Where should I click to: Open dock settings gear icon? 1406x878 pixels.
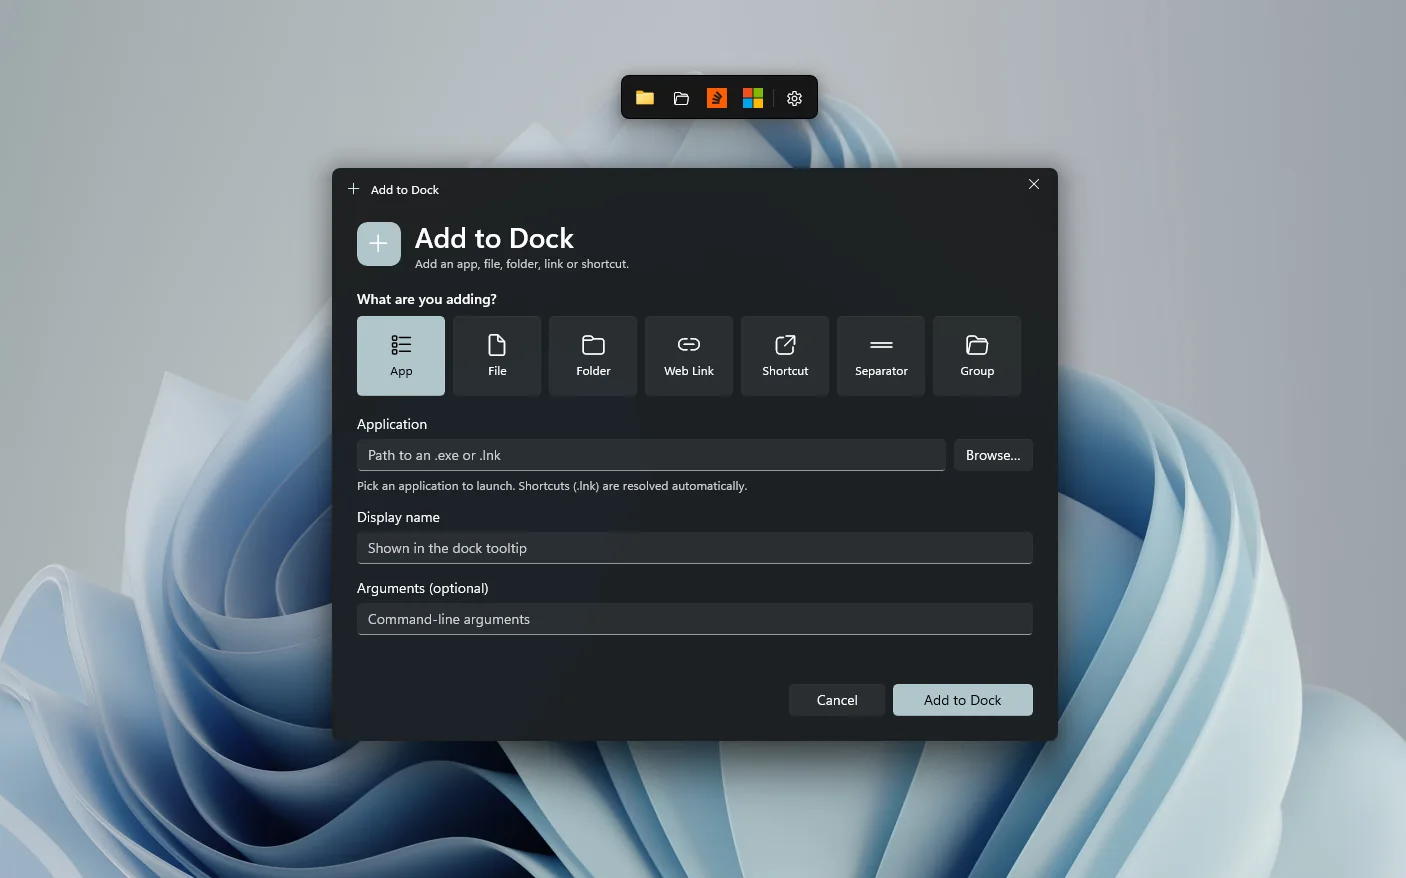coord(795,98)
